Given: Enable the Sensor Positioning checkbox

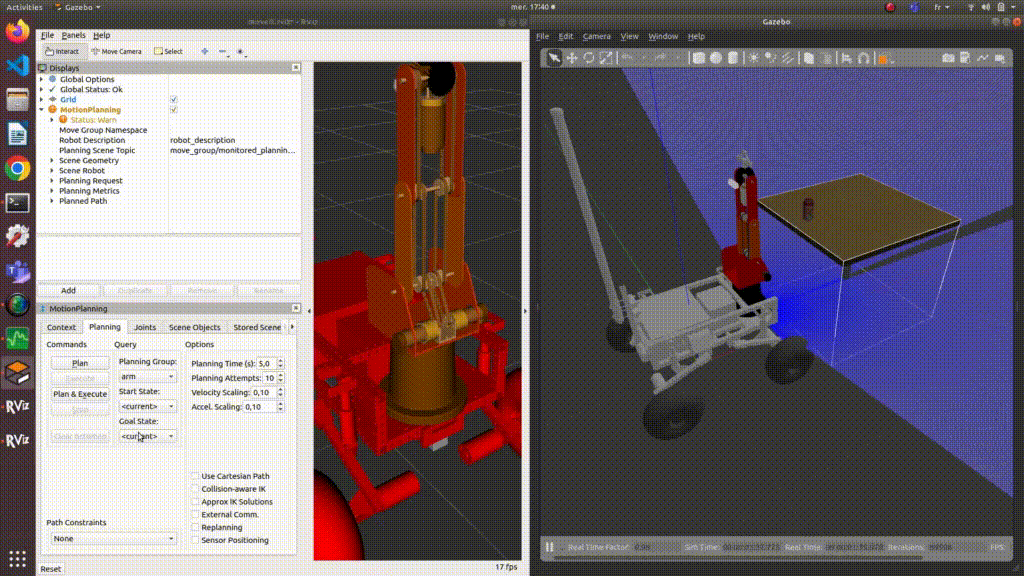Looking at the screenshot, I should tap(195, 540).
